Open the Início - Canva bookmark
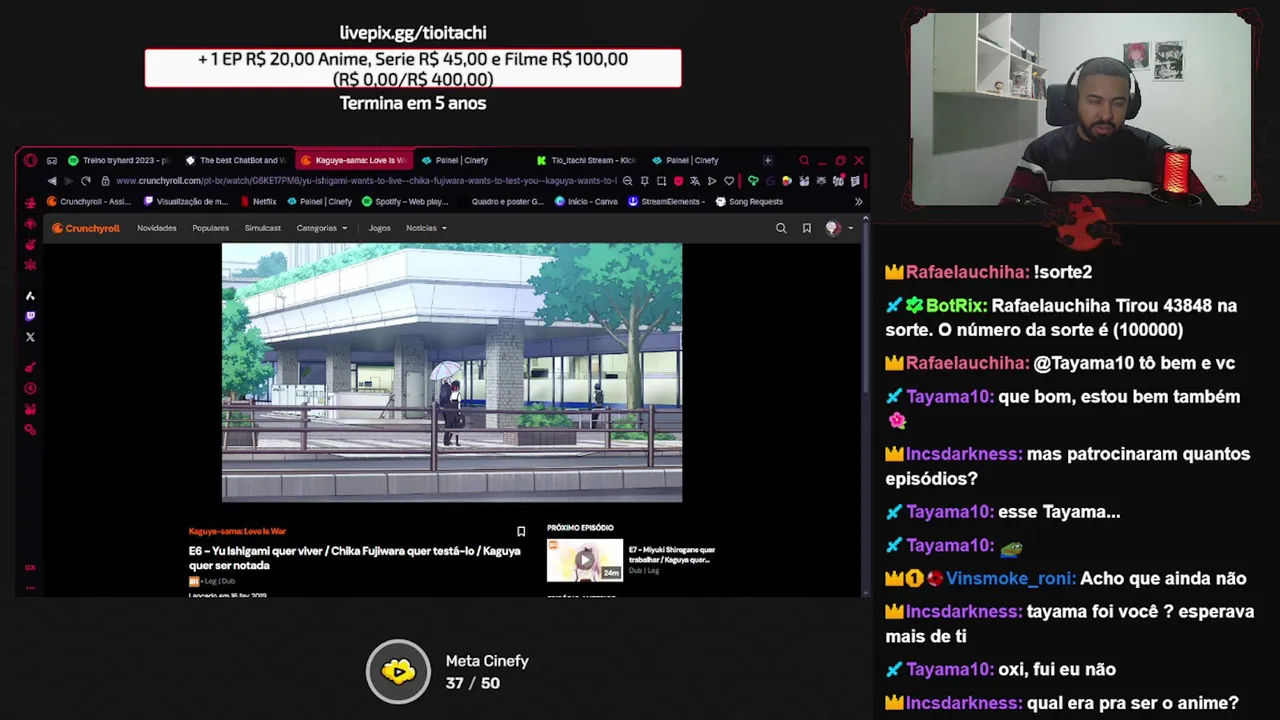This screenshot has height=720, width=1280. (x=586, y=202)
